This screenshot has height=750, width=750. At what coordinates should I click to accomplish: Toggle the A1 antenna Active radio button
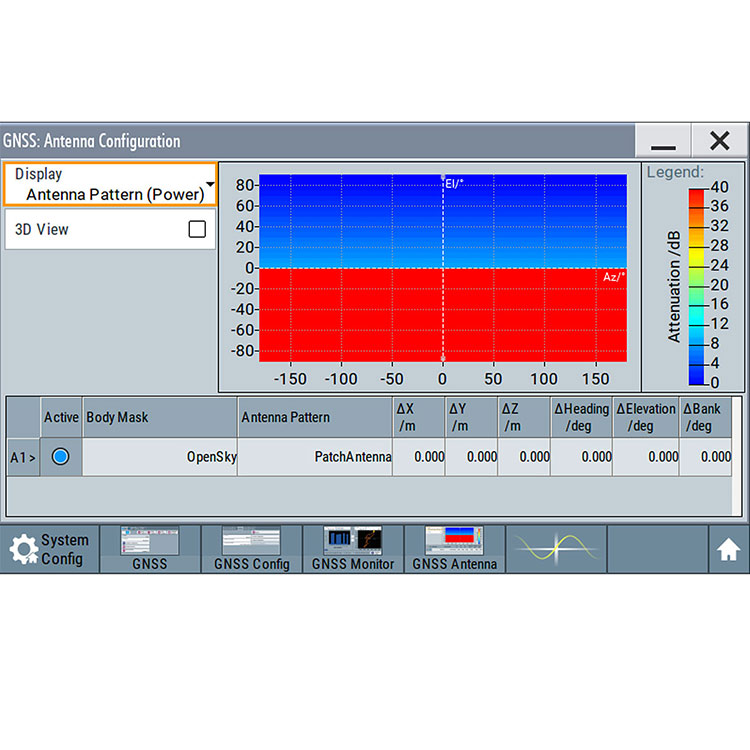(x=61, y=456)
